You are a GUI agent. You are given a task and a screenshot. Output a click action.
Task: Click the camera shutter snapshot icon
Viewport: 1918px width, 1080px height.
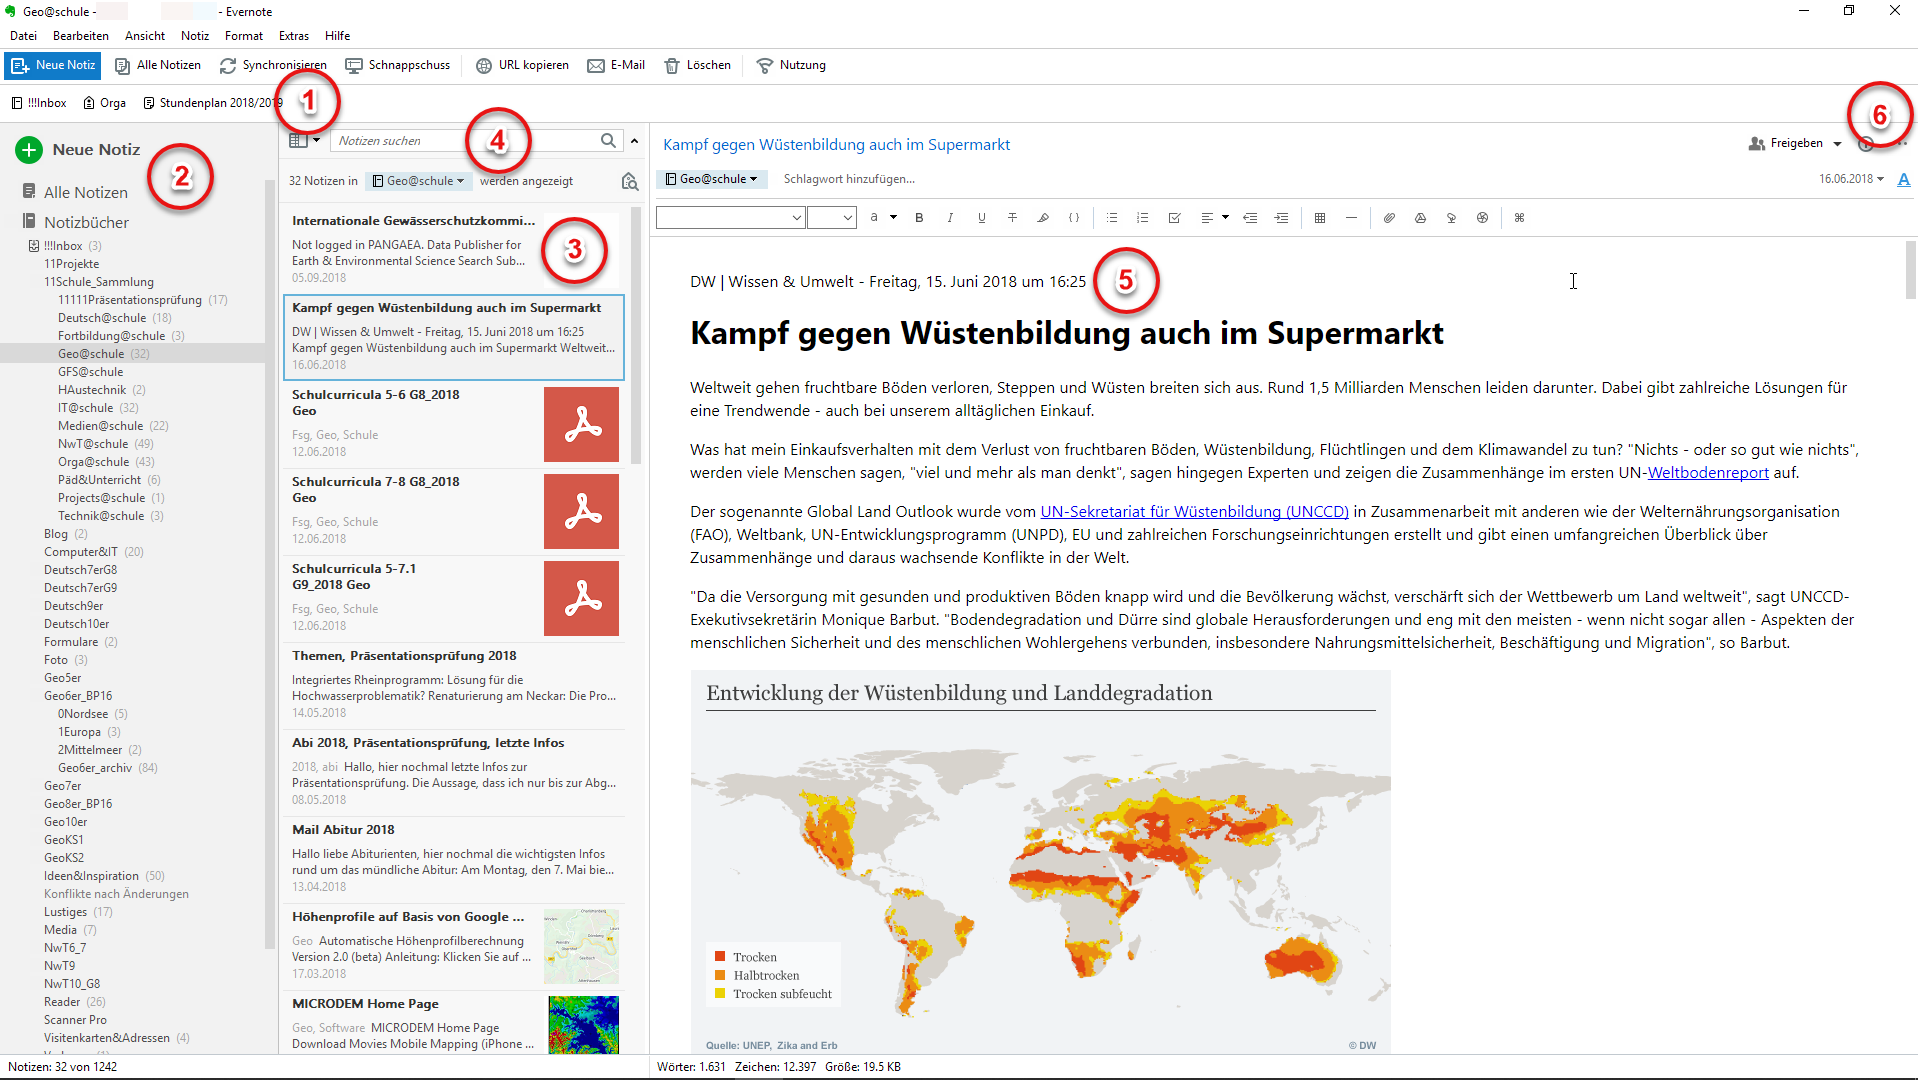1482,218
